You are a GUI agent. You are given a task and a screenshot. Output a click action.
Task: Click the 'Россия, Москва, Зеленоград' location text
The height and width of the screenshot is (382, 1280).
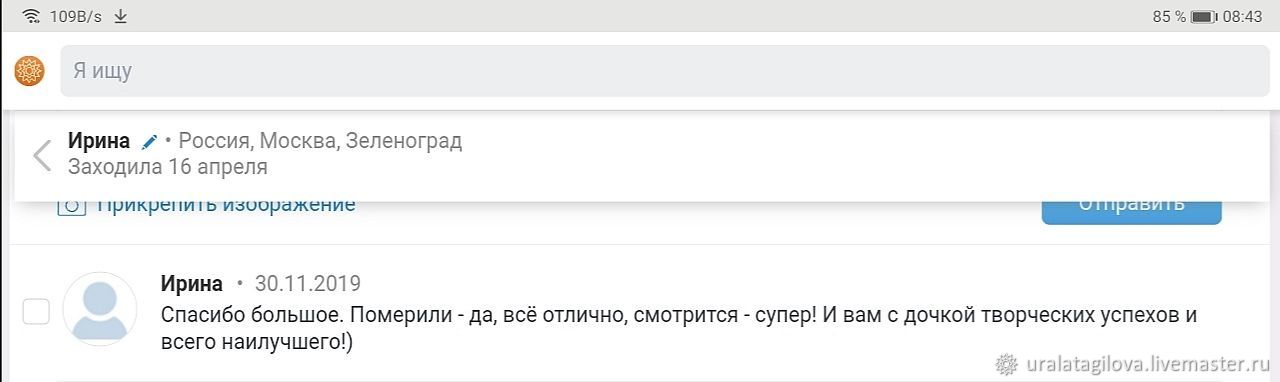coord(321,141)
